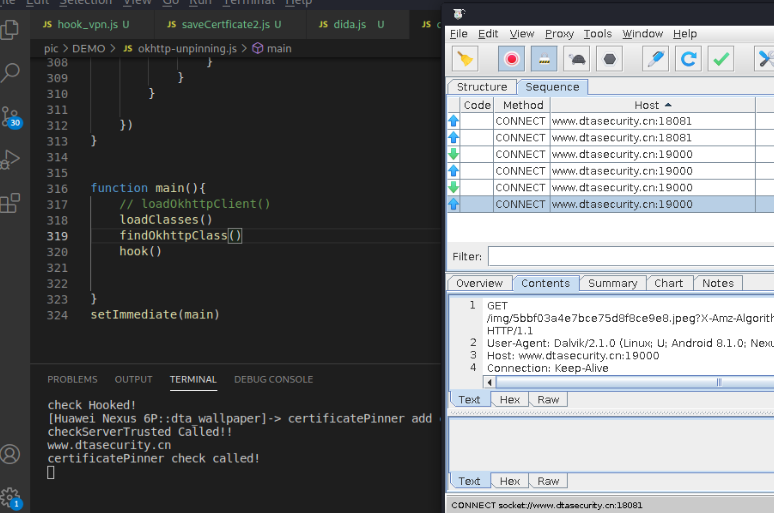Open Charles View menu
Screen dimensions: 774x513
pos(522,34)
